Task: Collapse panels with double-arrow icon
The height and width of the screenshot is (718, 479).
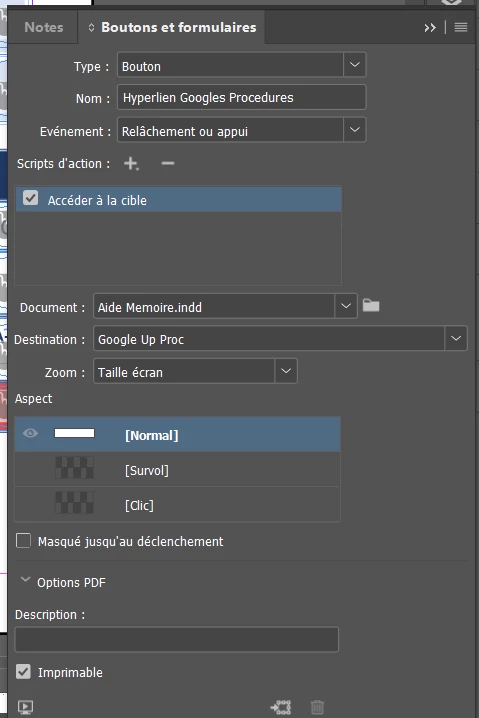Action: [x=430, y=28]
